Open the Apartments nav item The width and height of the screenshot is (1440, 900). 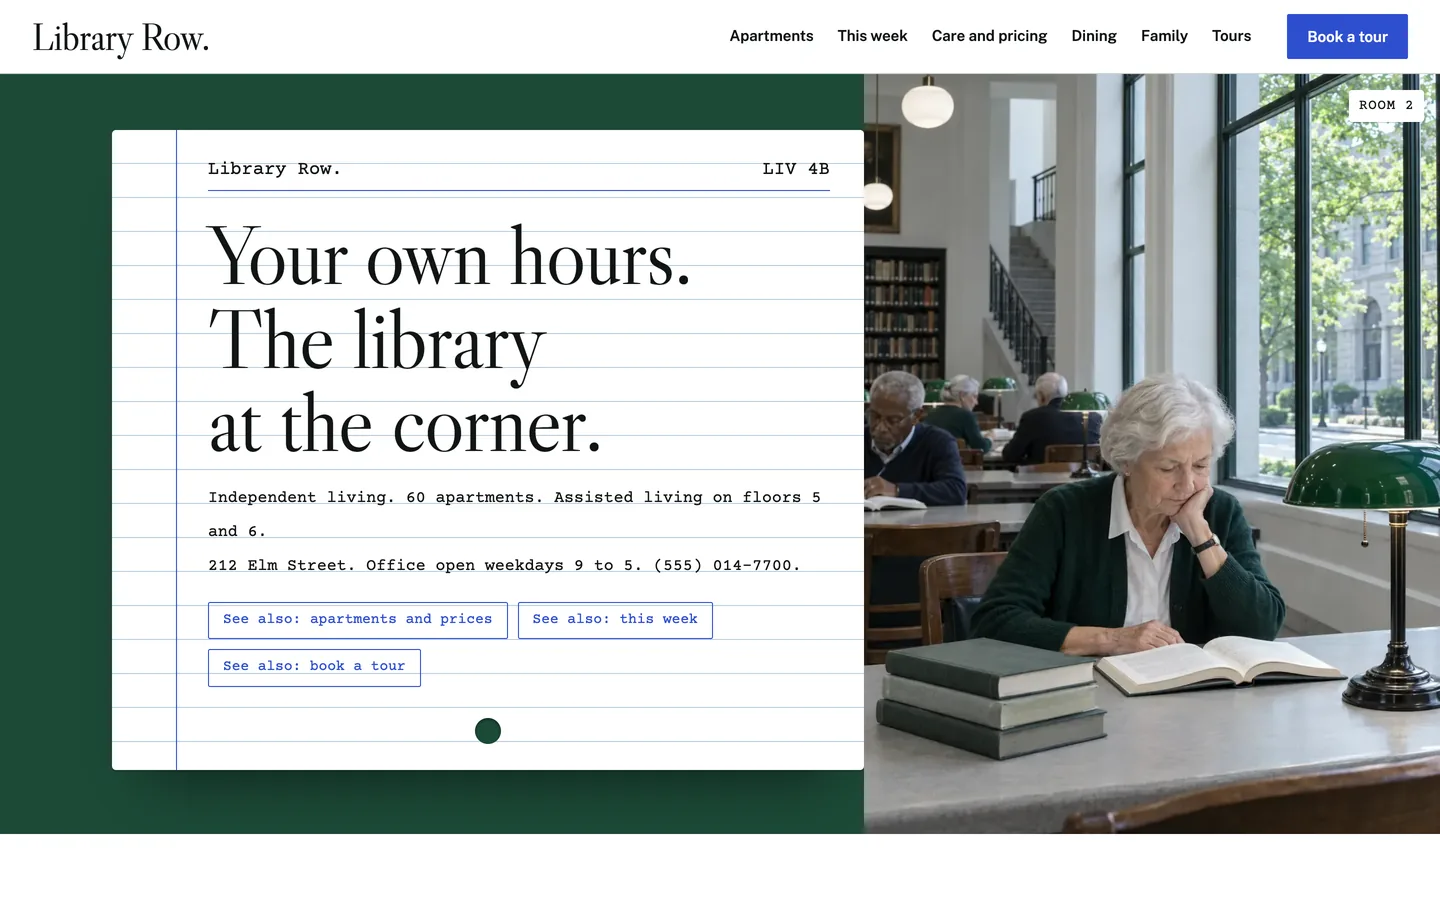(x=771, y=36)
